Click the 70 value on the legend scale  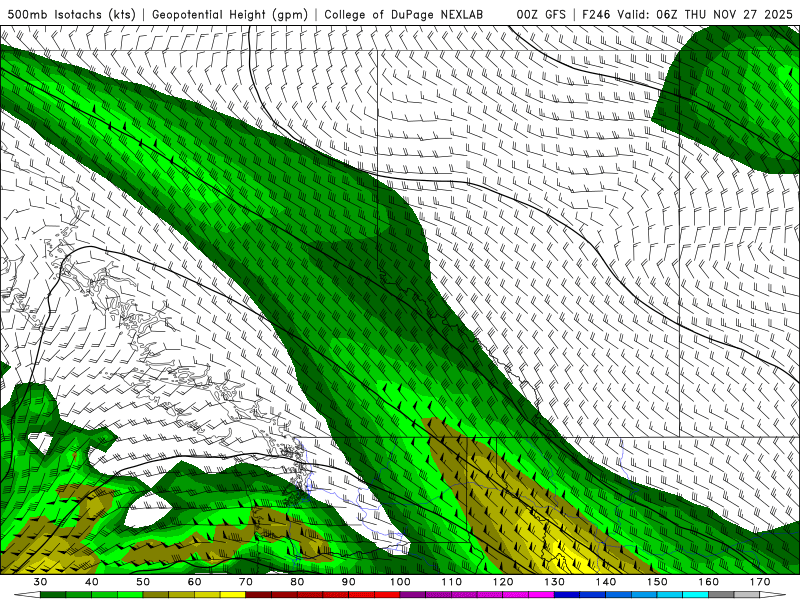coord(246,582)
